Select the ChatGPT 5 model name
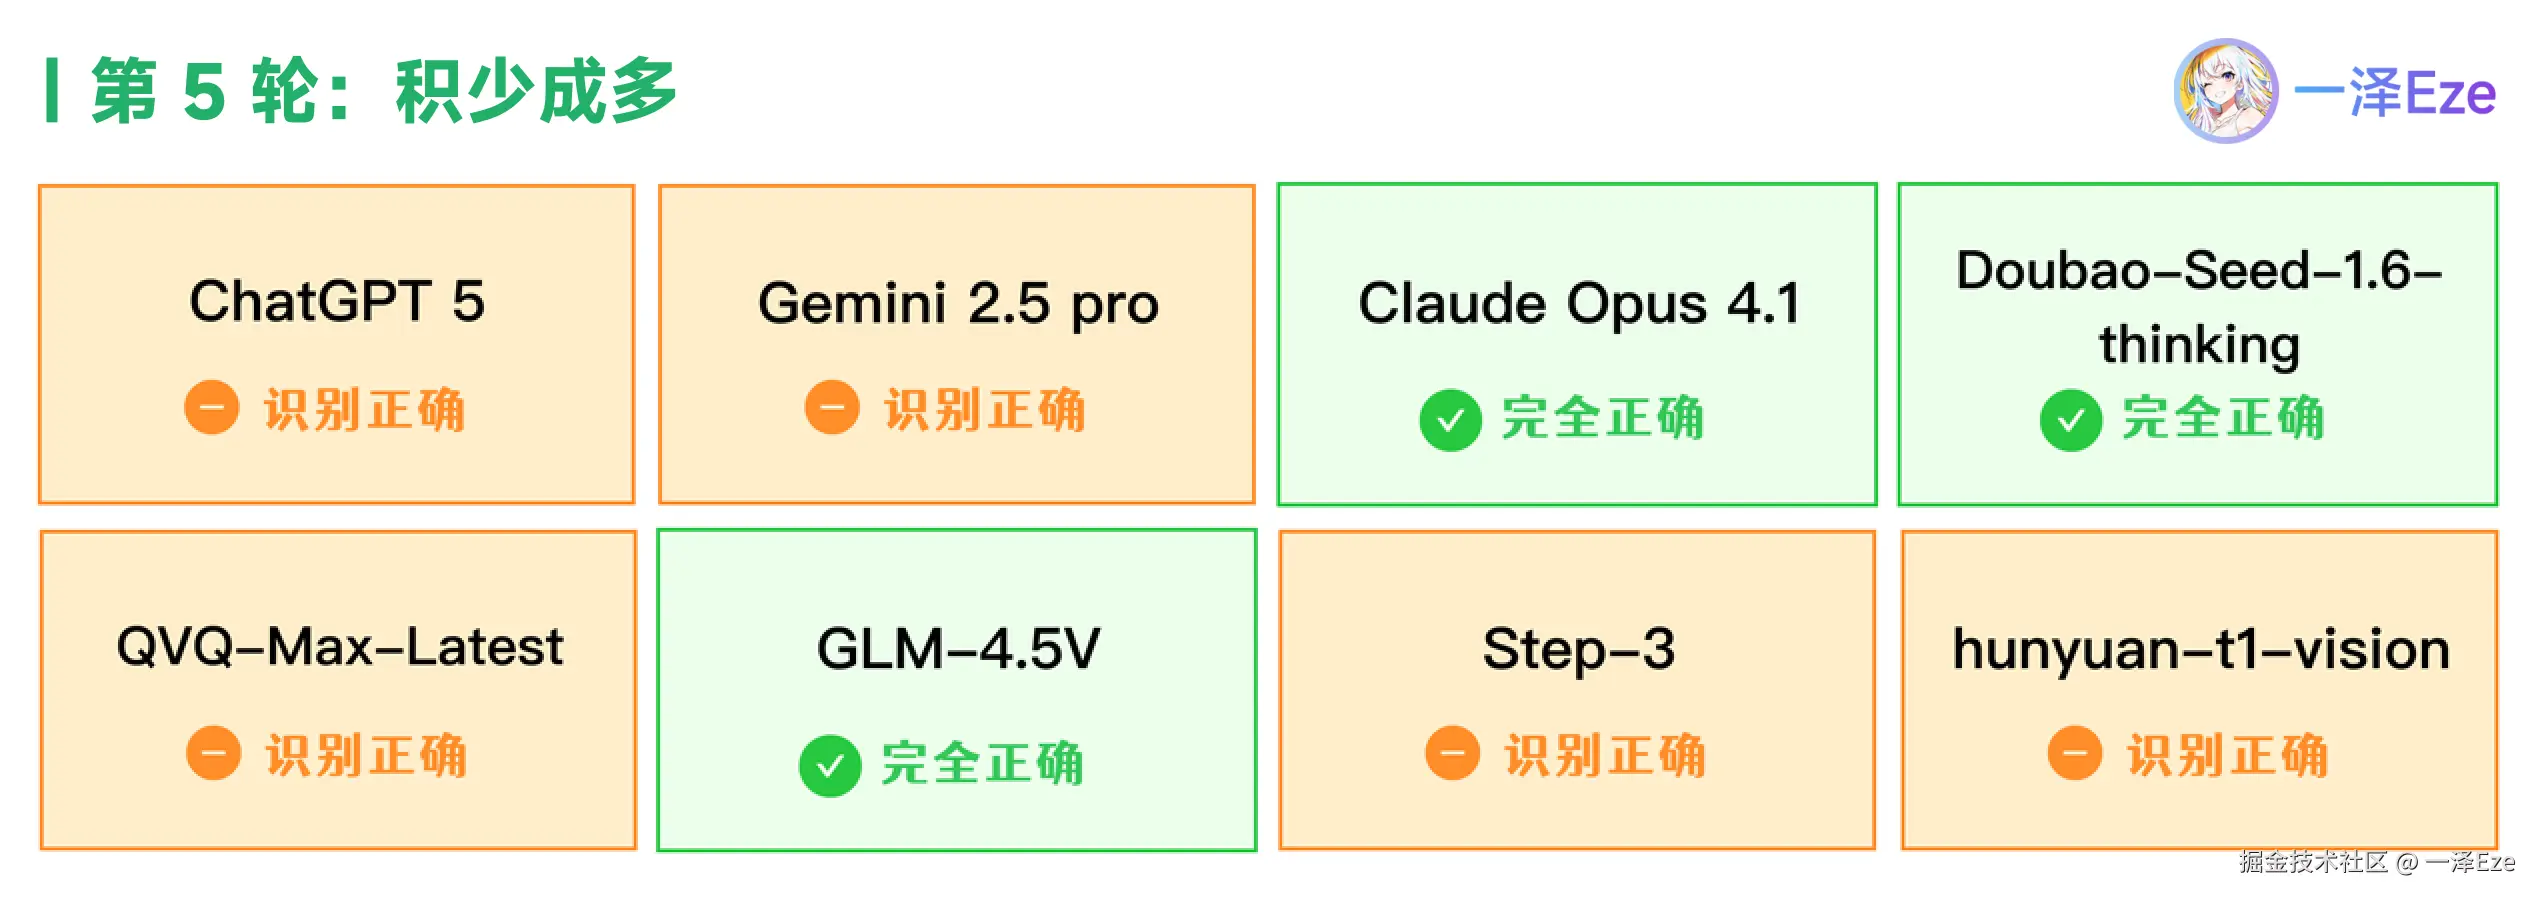The width and height of the screenshot is (2540, 900). 337,301
